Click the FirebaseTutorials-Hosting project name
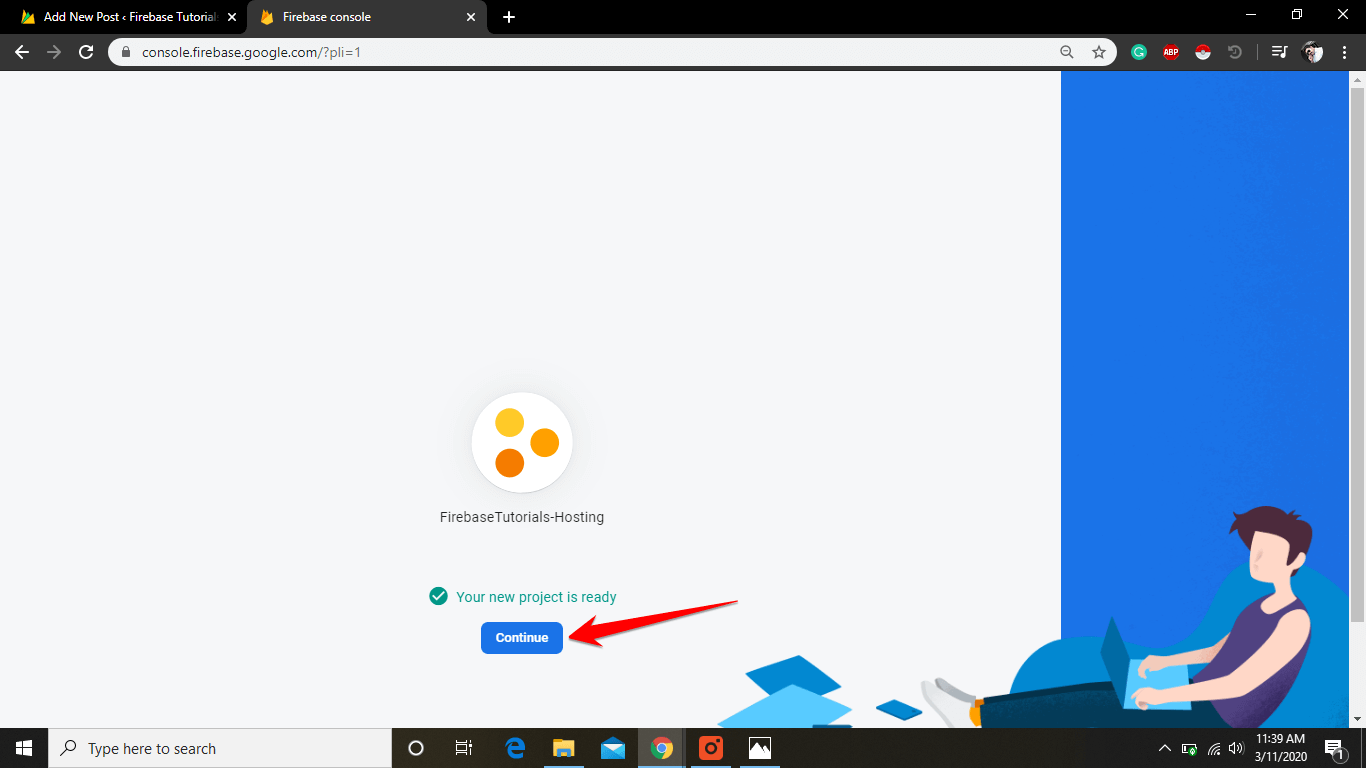Screen dimensions: 1366x768 [522, 517]
